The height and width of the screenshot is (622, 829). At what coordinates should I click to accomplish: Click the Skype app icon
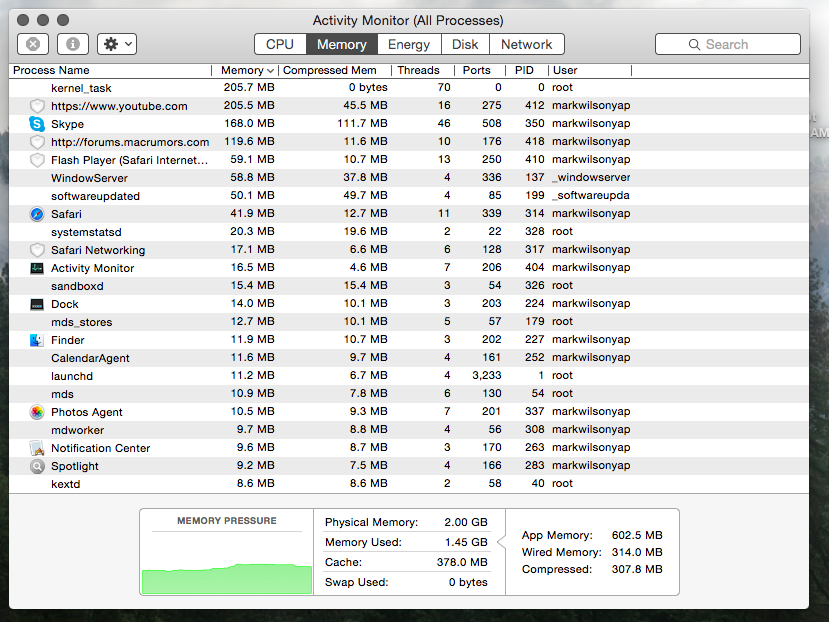[x=36, y=124]
